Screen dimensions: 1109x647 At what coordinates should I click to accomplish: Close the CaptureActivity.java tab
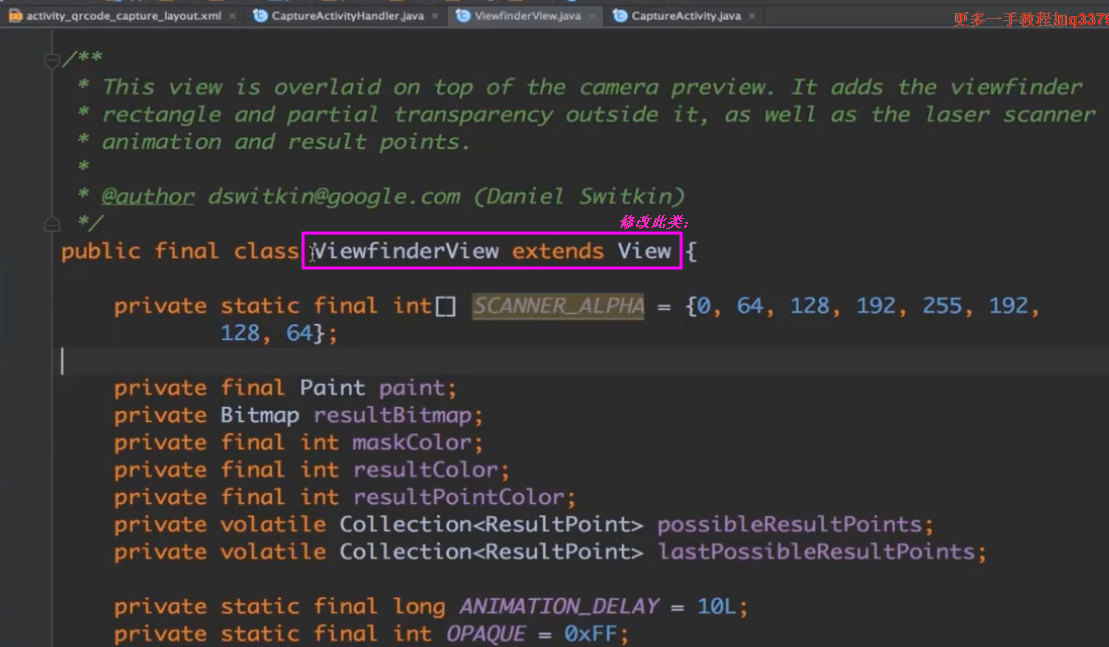752,16
